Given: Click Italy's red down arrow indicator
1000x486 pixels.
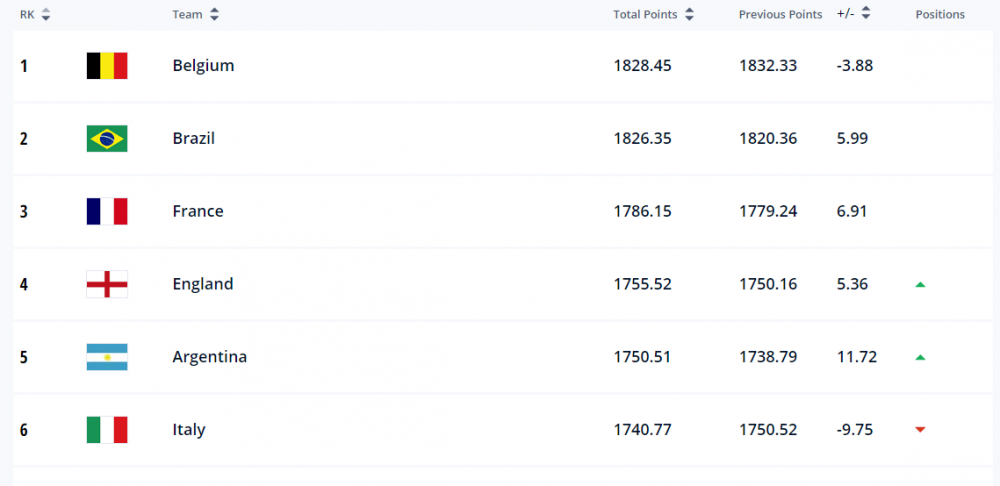Looking at the screenshot, I should 920,430.
